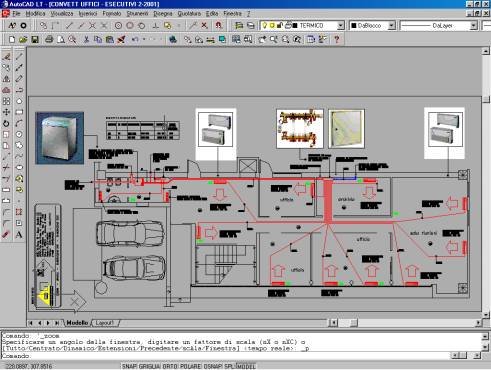The height and width of the screenshot is (370, 491).
Task: Open the Visualizza menu
Action: coord(62,14)
